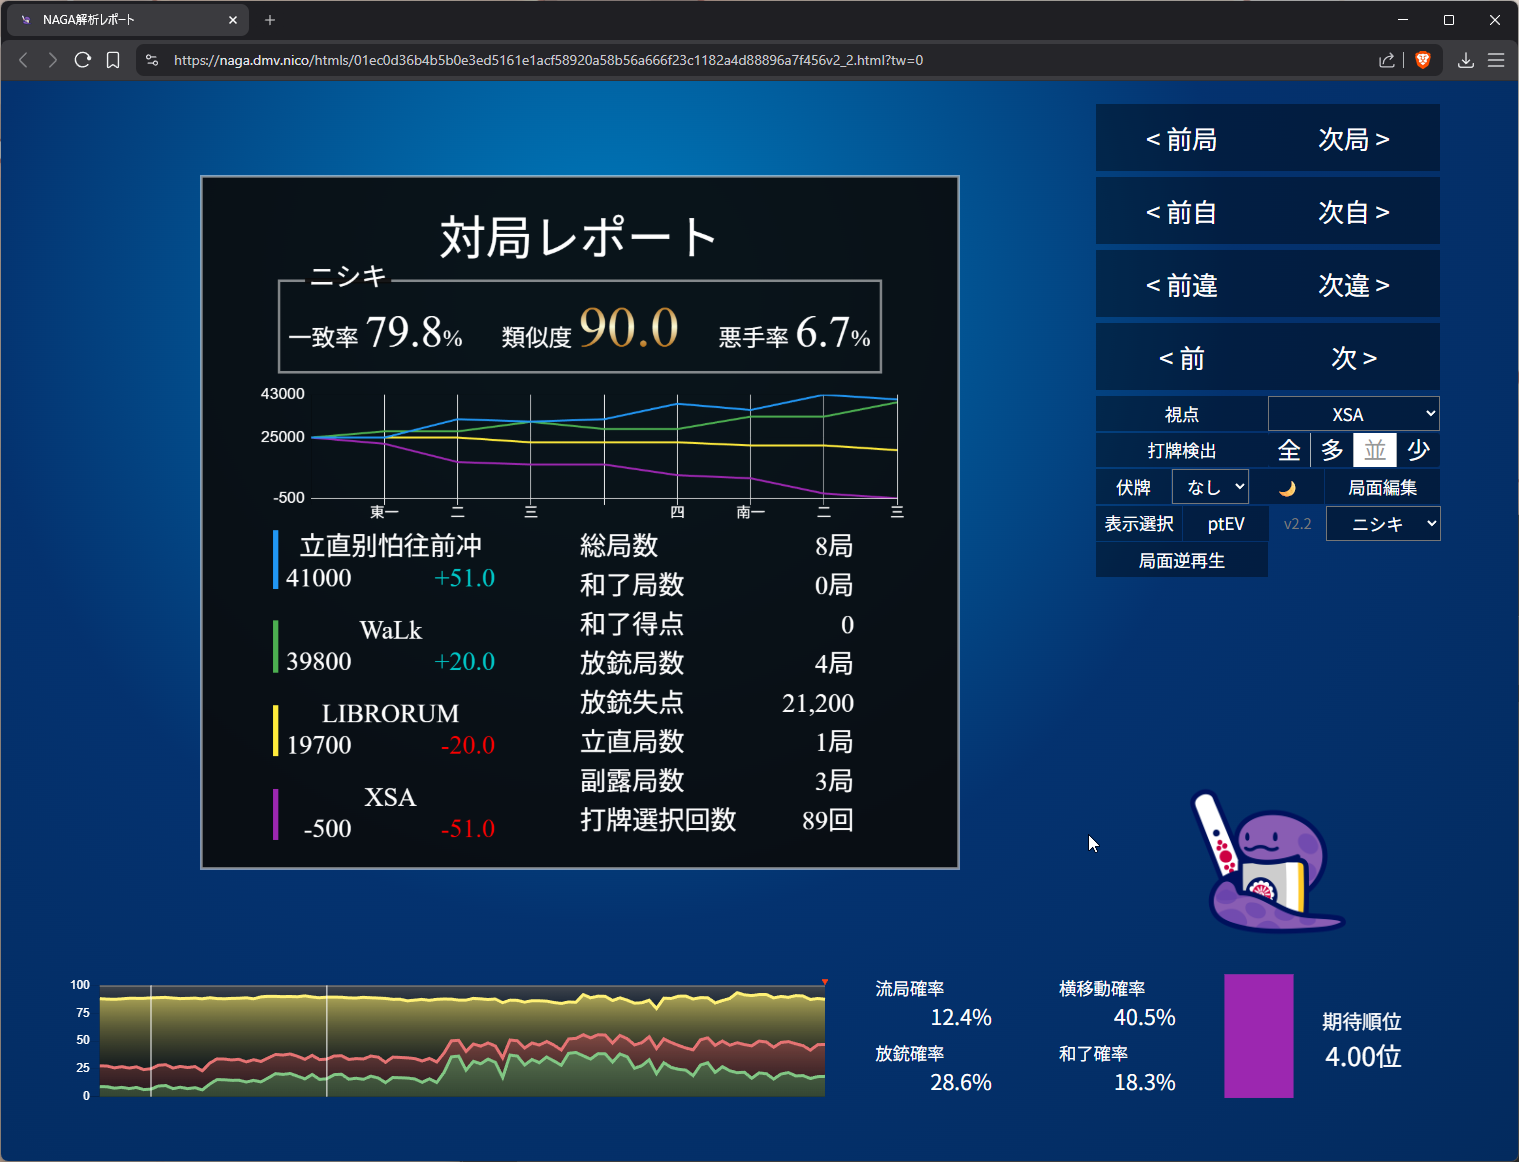
Task: Open the browser downloads icon
Action: pyautogui.click(x=1465, y=60)
